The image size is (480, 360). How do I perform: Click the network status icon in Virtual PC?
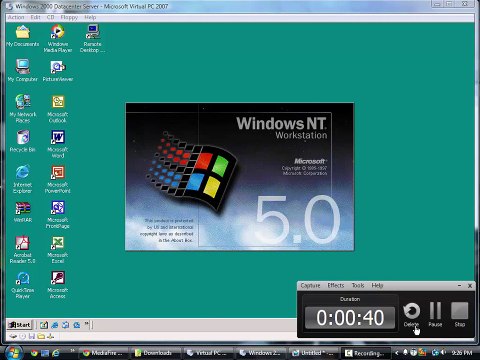(x=50, y=336)
